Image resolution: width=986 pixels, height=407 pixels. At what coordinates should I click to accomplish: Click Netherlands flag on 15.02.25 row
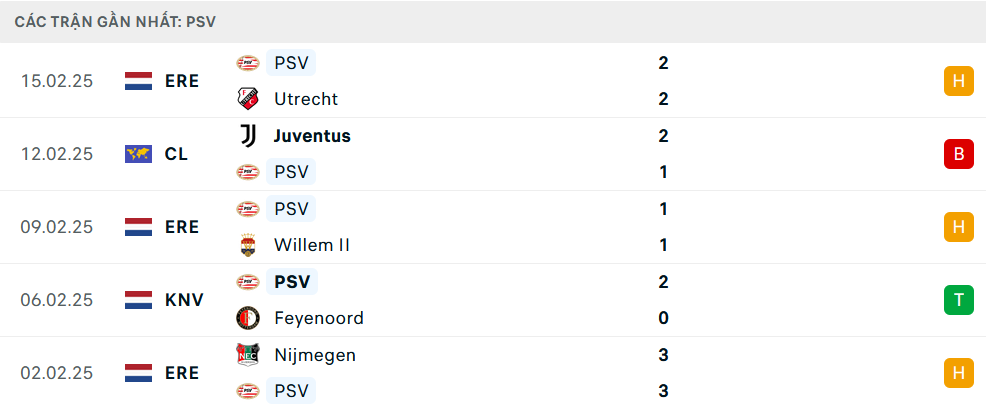(138, 81)
